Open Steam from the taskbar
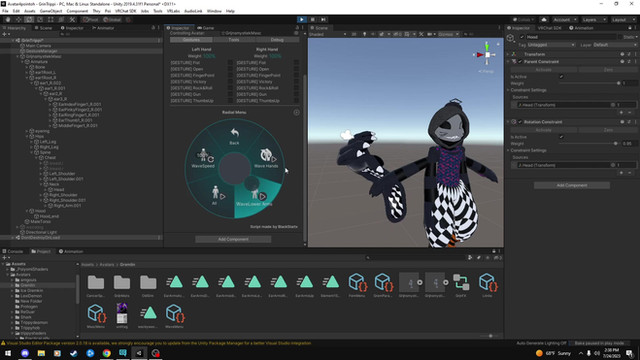 pyautogui.click(x=74, y=353)
